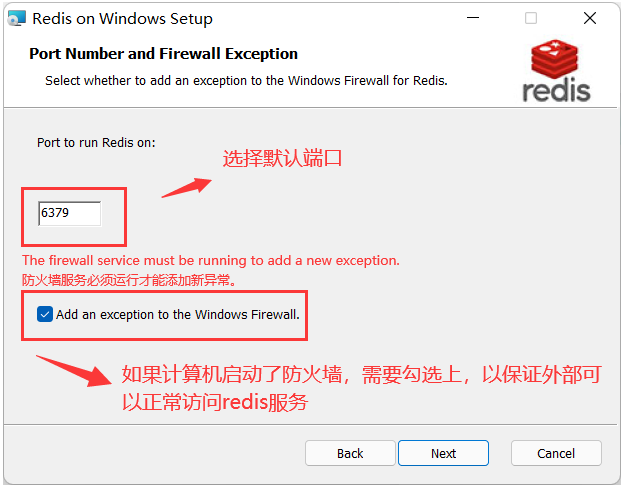This screenshot has width=624, height=488.
Task: Click the port number field showing 6379
Action: pyautogui.click(x=70, y=213)
